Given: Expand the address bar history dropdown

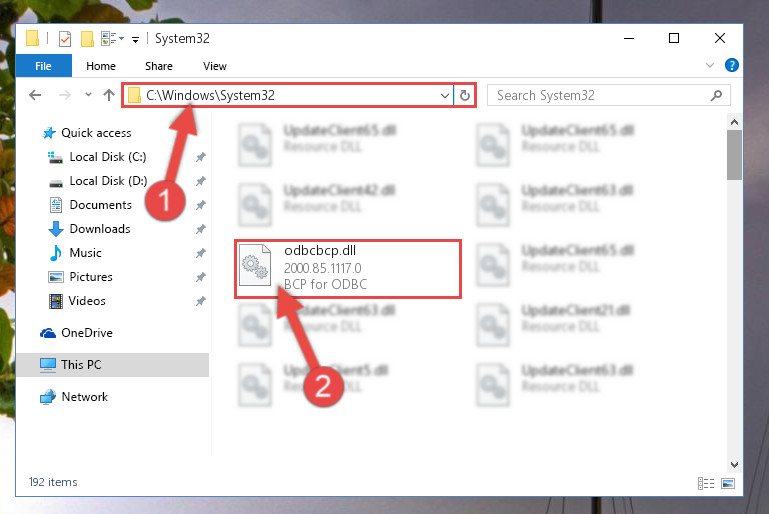Looking at the screenshot, I should point(444,96).
